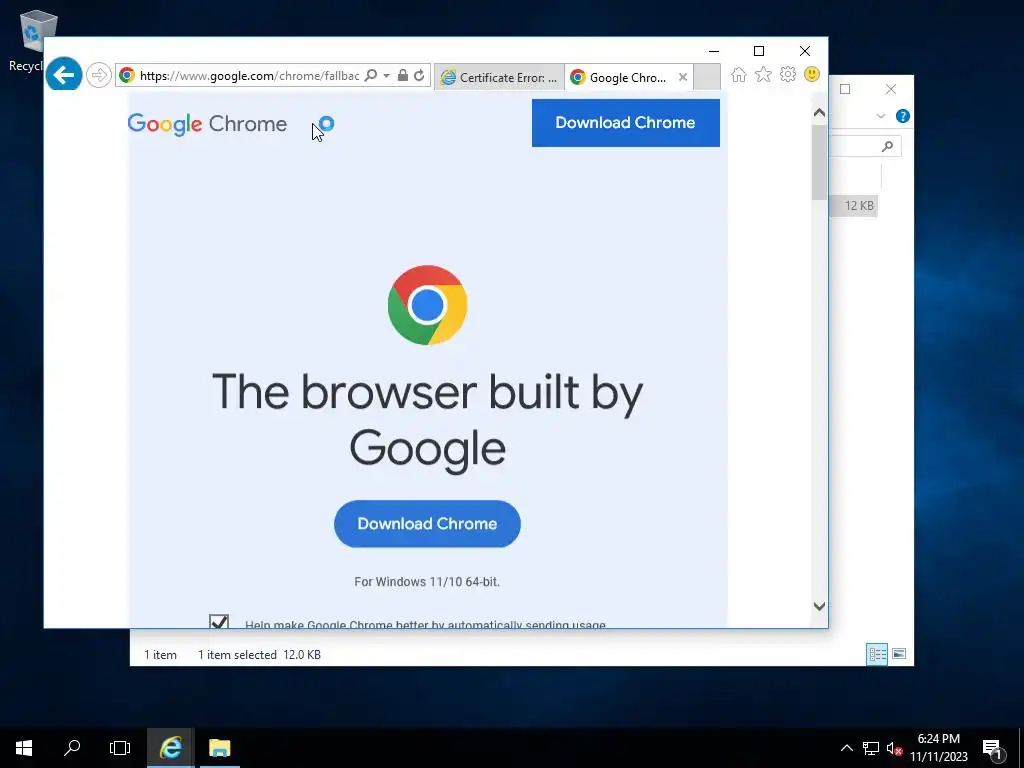
Task: Click the scroll up arrow of the page
Action: [819, 113]
